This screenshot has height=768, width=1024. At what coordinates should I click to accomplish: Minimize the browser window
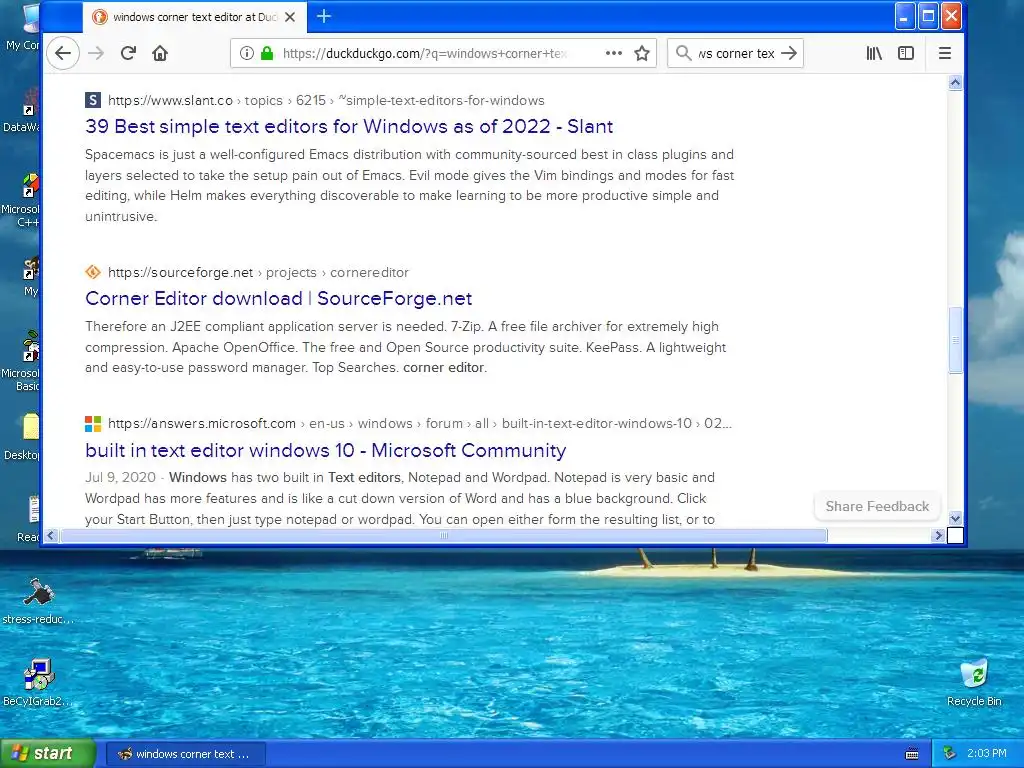pos(904,17)
